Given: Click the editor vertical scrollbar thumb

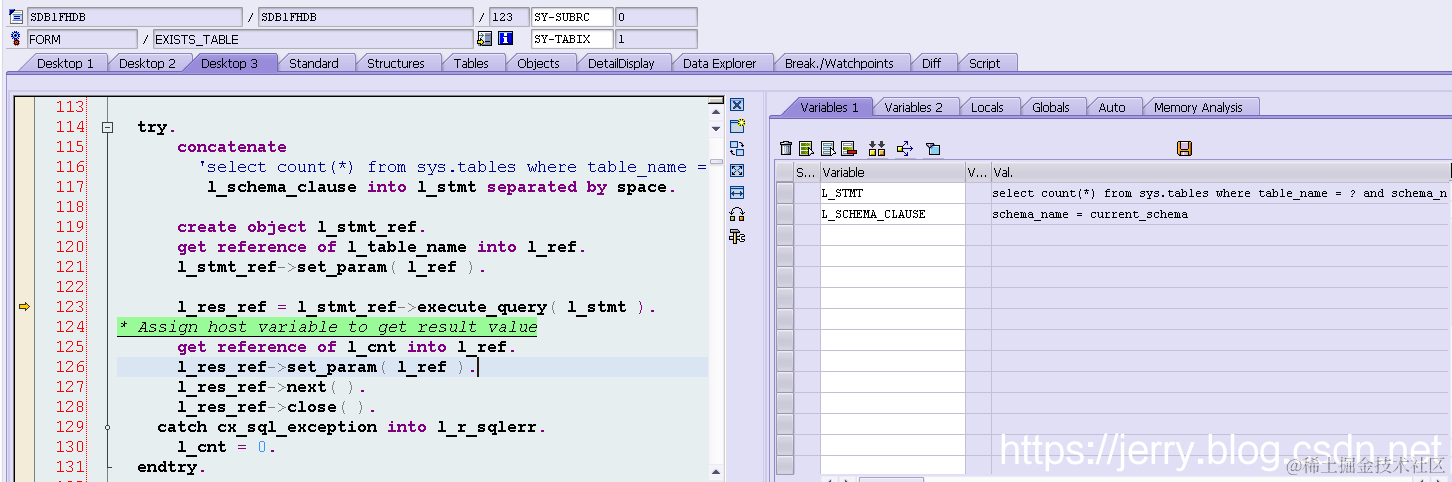Looking at the screenshot, I should (715, 162).
